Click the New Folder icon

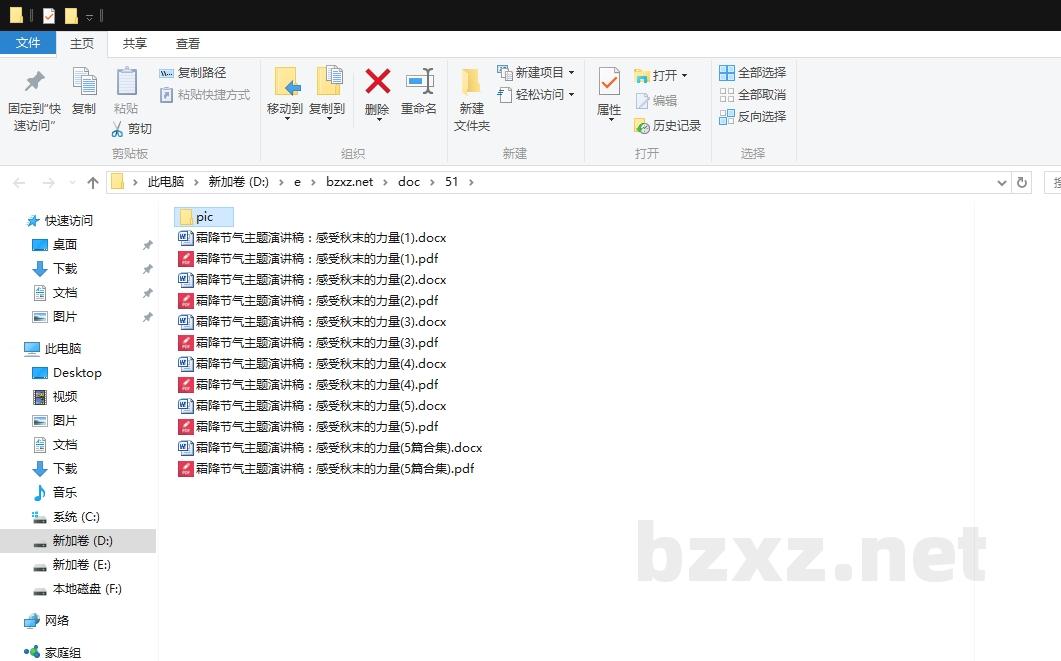471,82
